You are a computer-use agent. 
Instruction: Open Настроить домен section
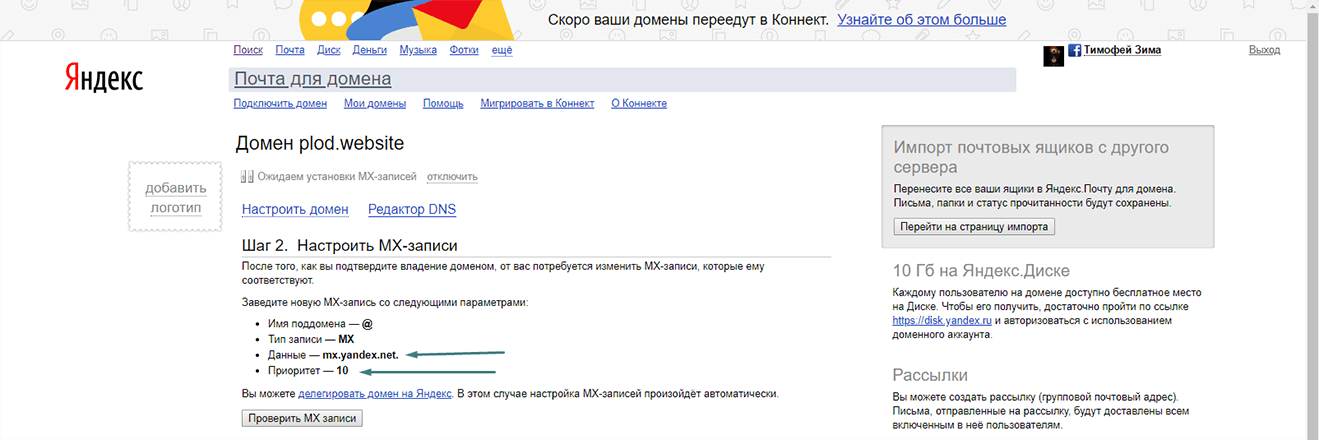(295, 209)
